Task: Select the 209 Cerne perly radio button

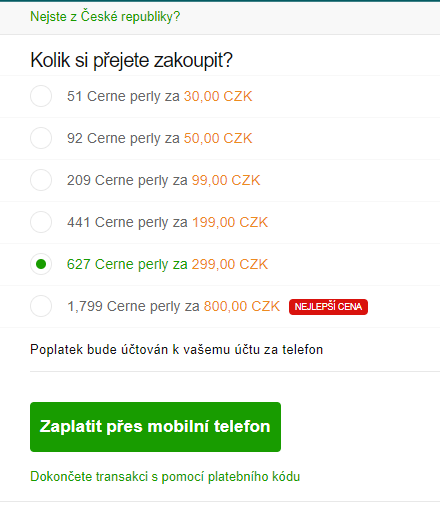Action: 41,180
